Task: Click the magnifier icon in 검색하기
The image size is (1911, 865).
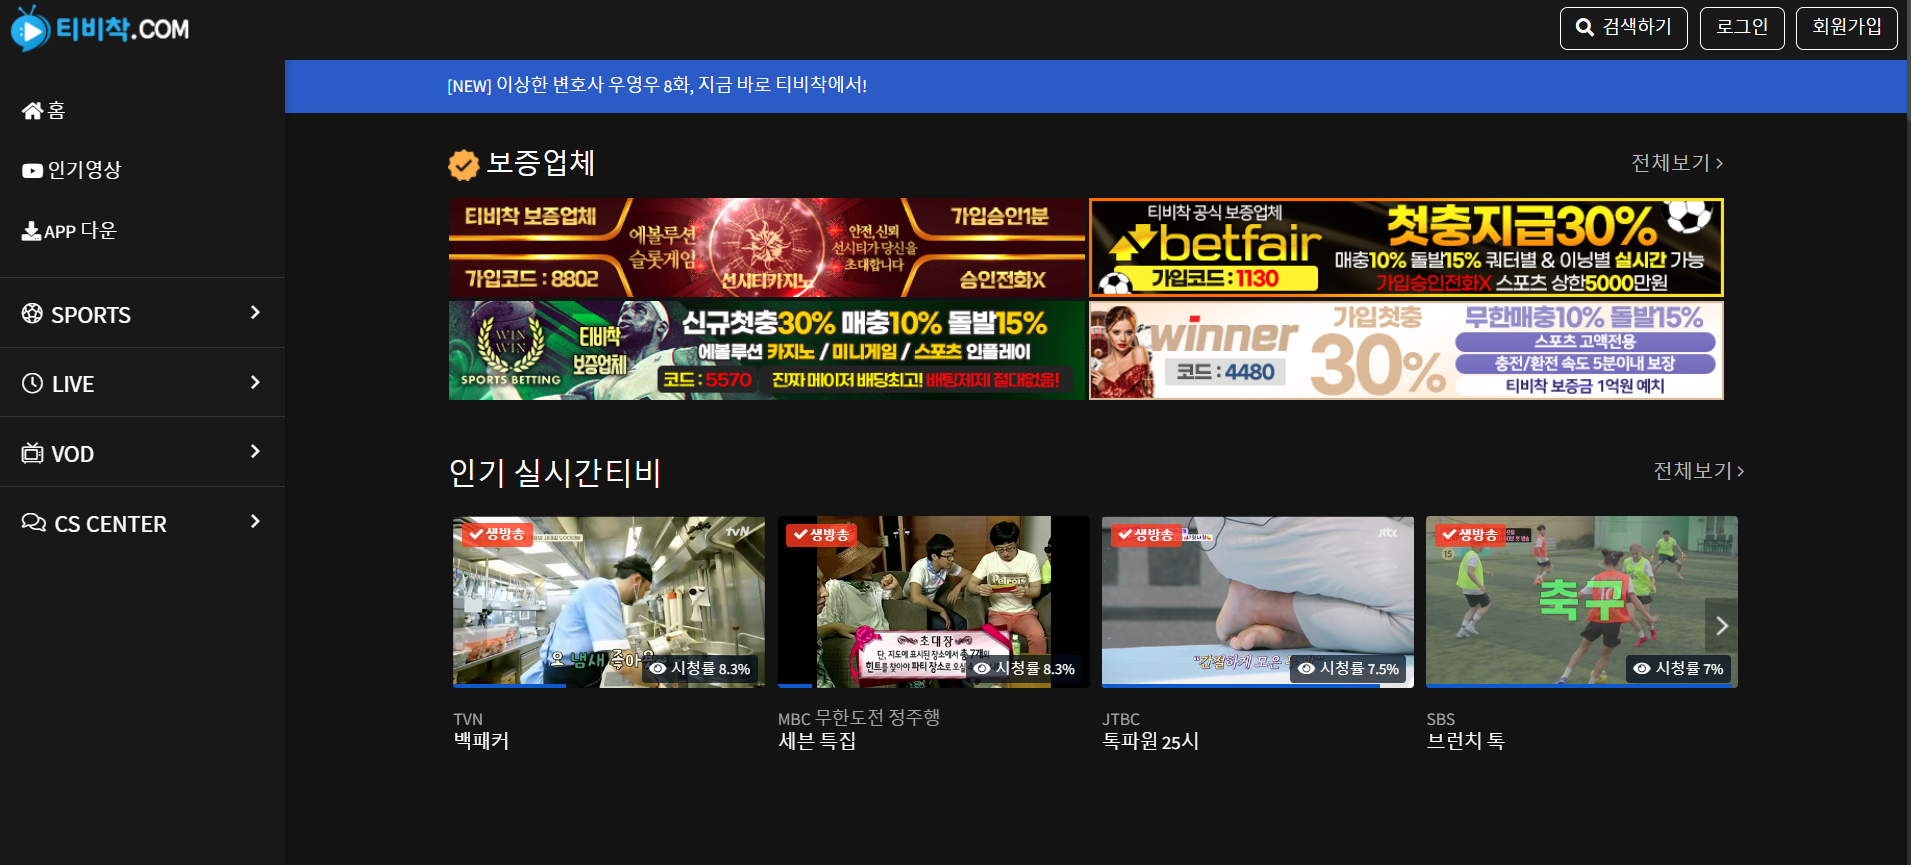Action: (x=1584, y=27)
